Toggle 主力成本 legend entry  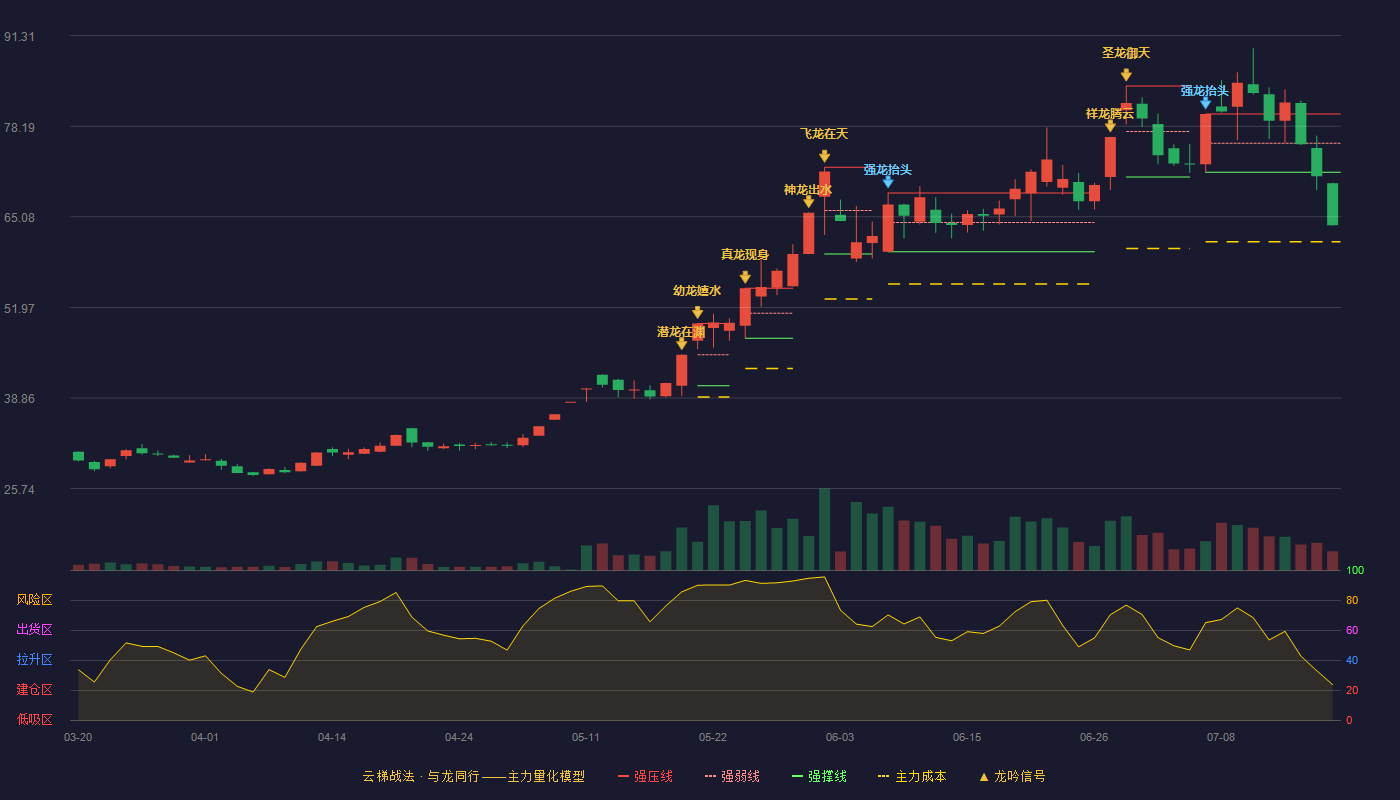(912, 776)
